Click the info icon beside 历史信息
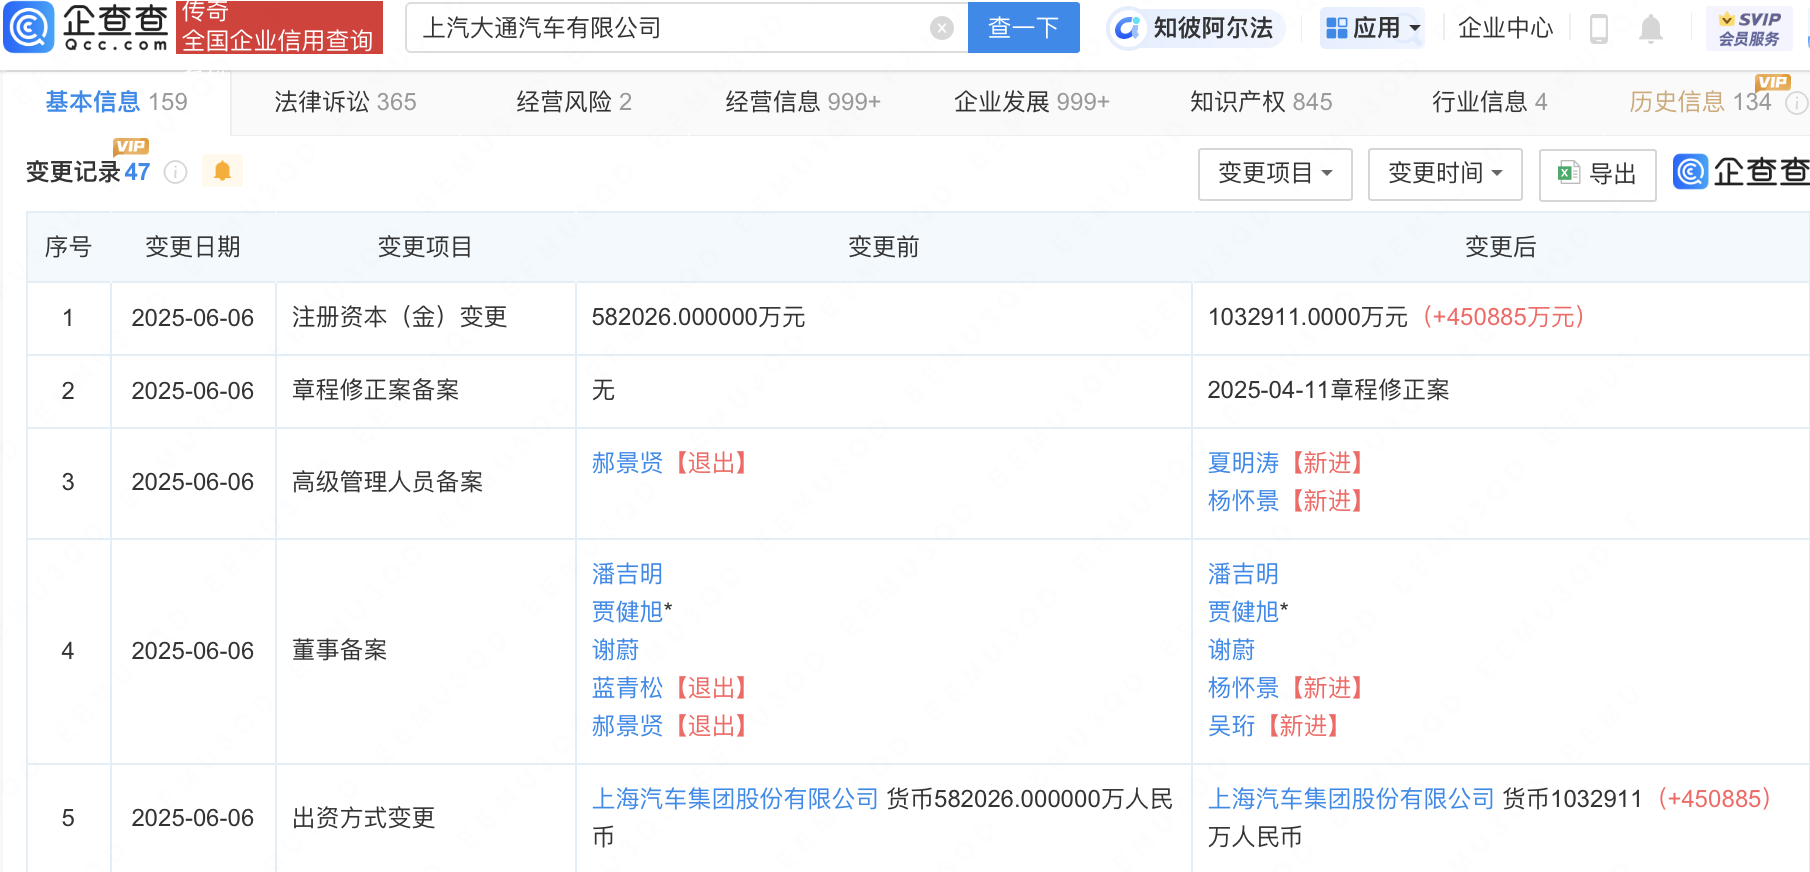 1796,102
